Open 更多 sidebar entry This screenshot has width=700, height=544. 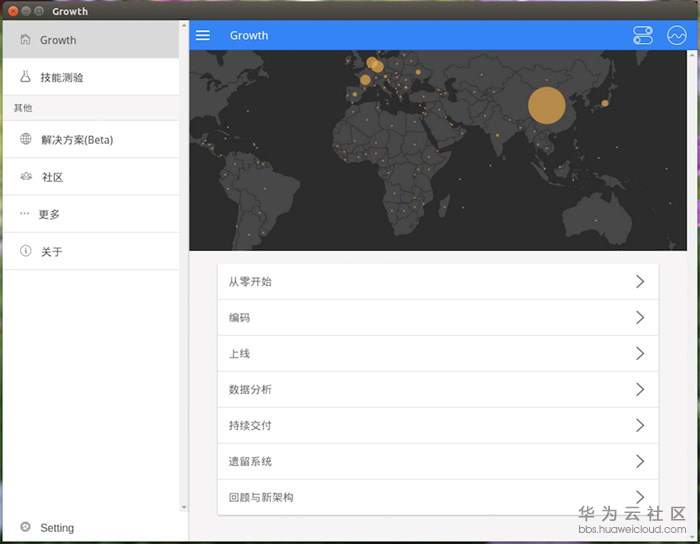click(x=91, y=214)
